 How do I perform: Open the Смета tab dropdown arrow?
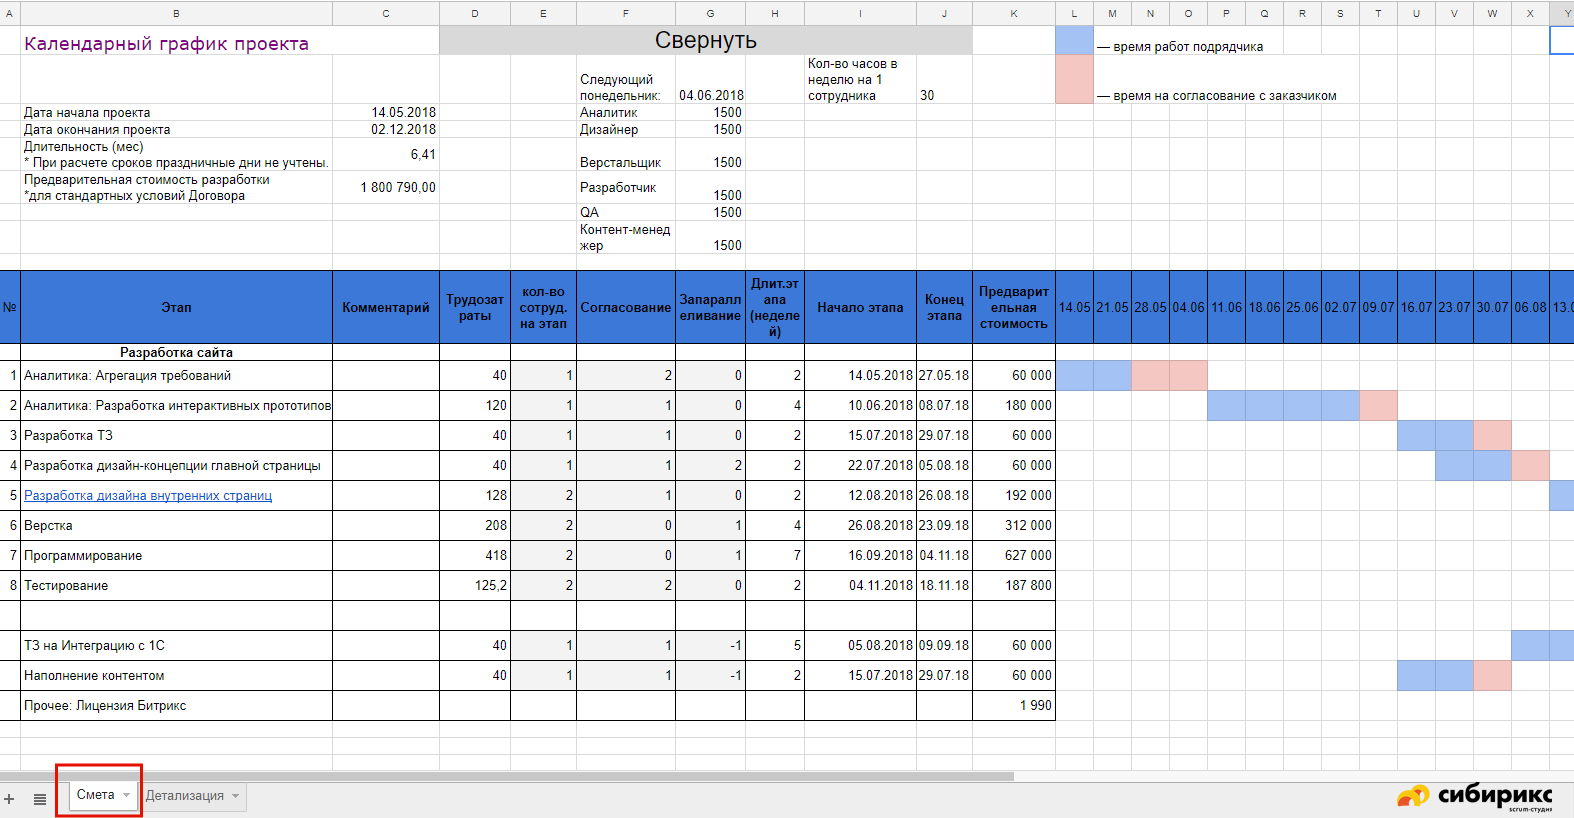coord(127,795)
